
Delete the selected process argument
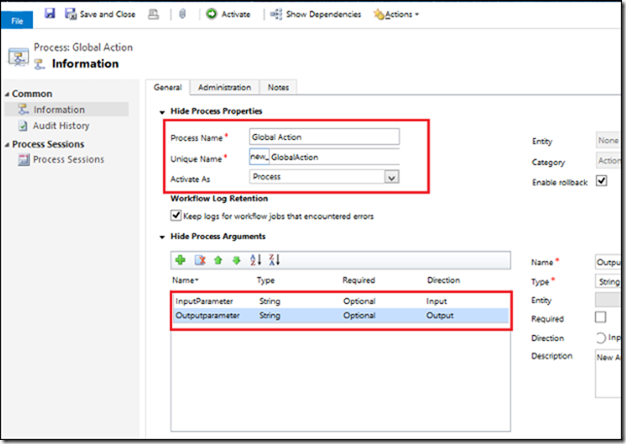coord(200,260)
